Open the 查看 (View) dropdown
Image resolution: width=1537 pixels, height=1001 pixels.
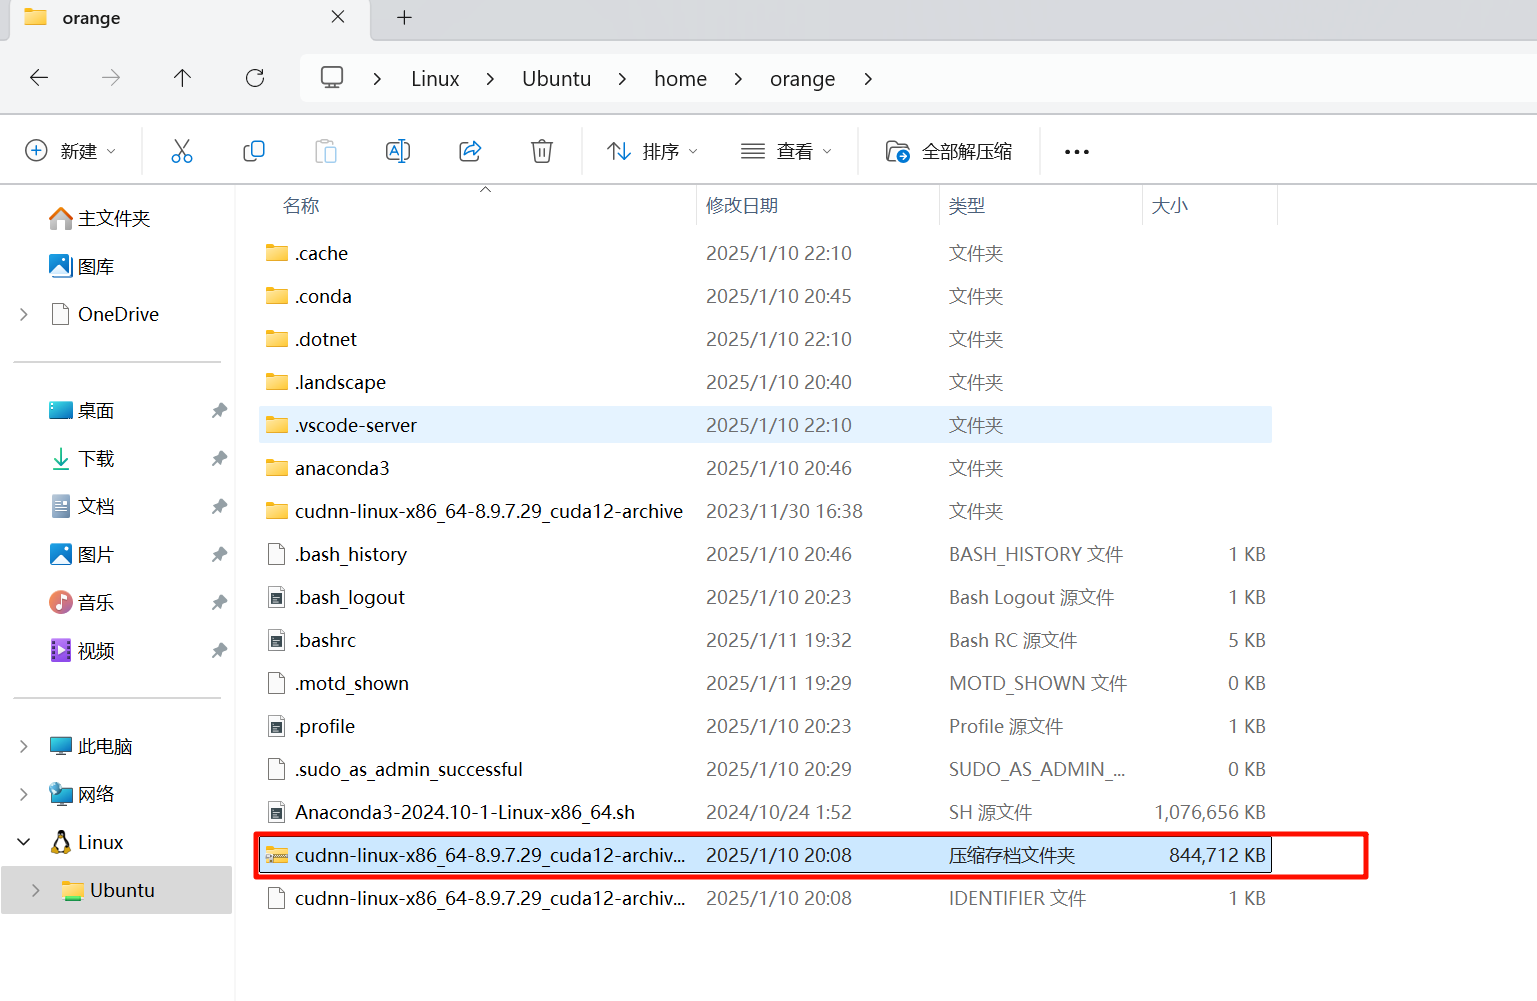click(786, 151)
